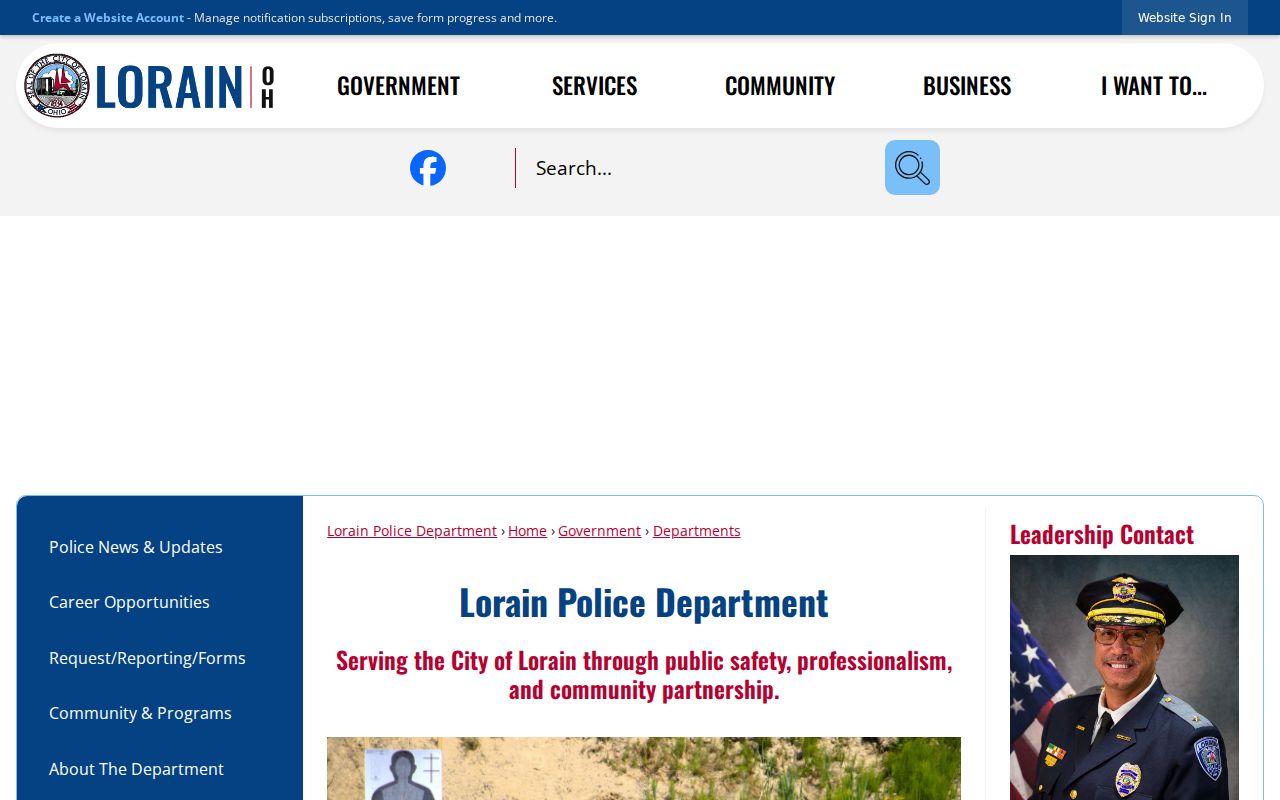Click the Website Sign In button
1280x800 pixels.
(1185, 18)
